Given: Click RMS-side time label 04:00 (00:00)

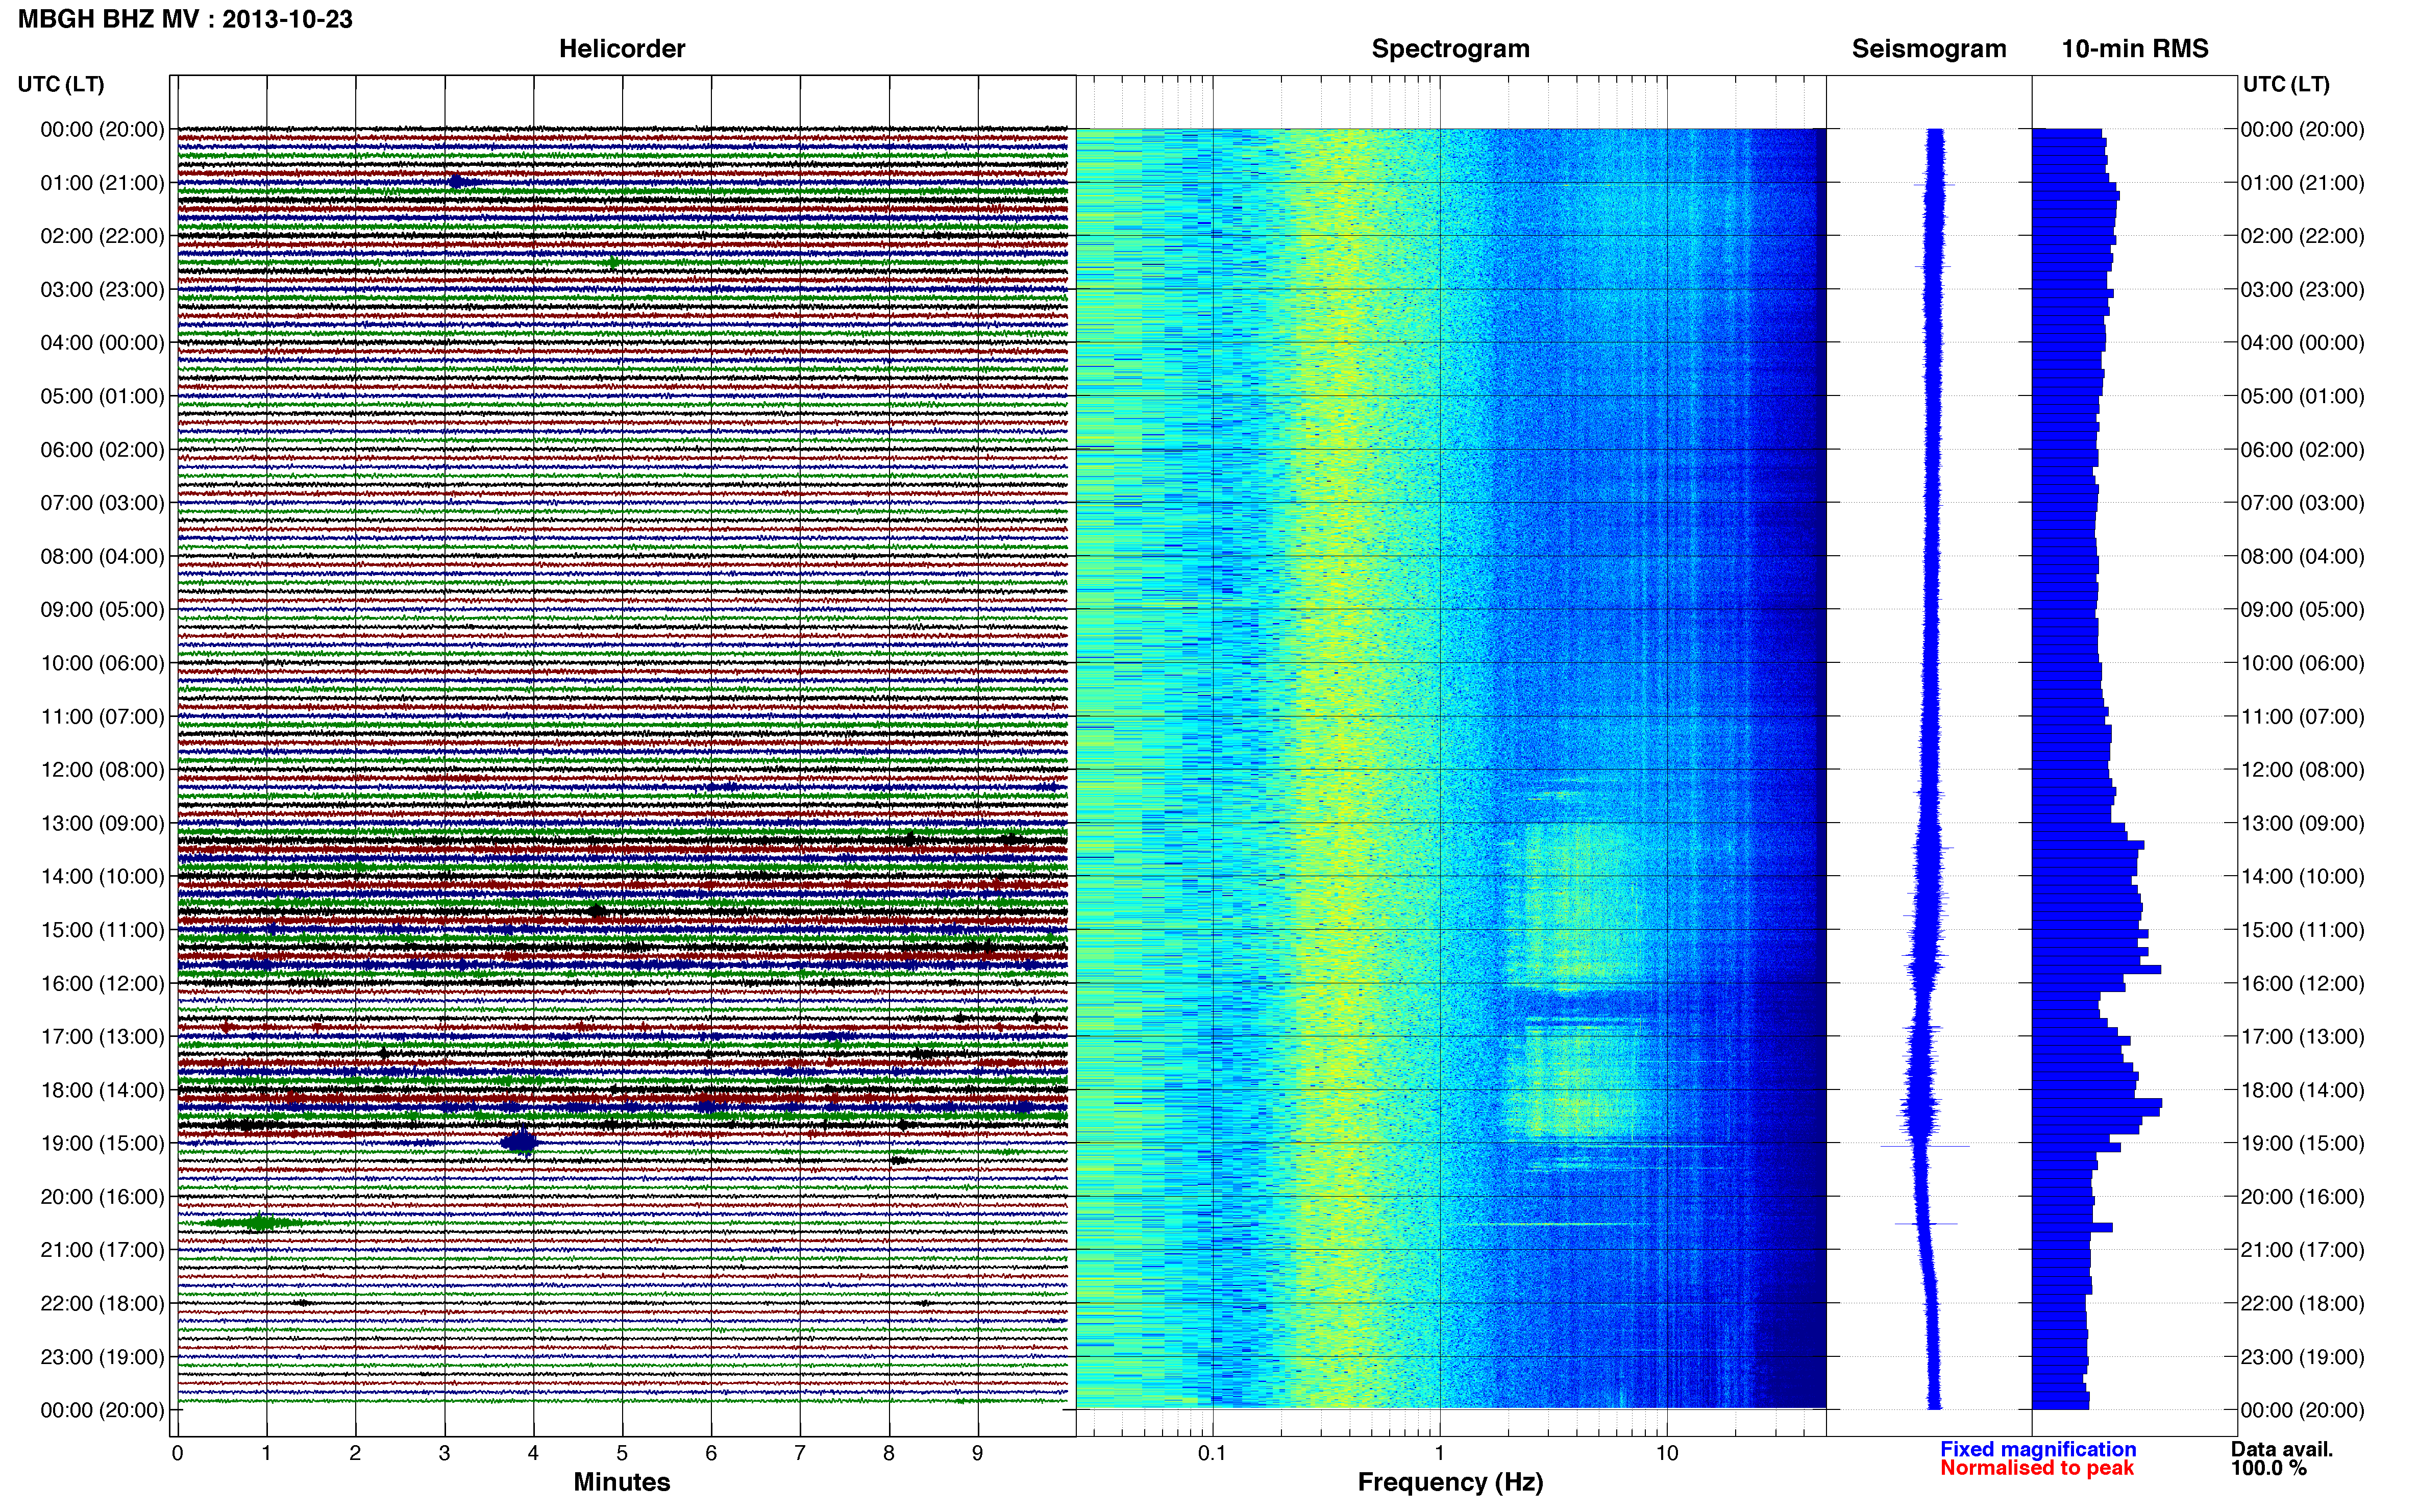Looking at the screenshot, I should coord(2302,343).
